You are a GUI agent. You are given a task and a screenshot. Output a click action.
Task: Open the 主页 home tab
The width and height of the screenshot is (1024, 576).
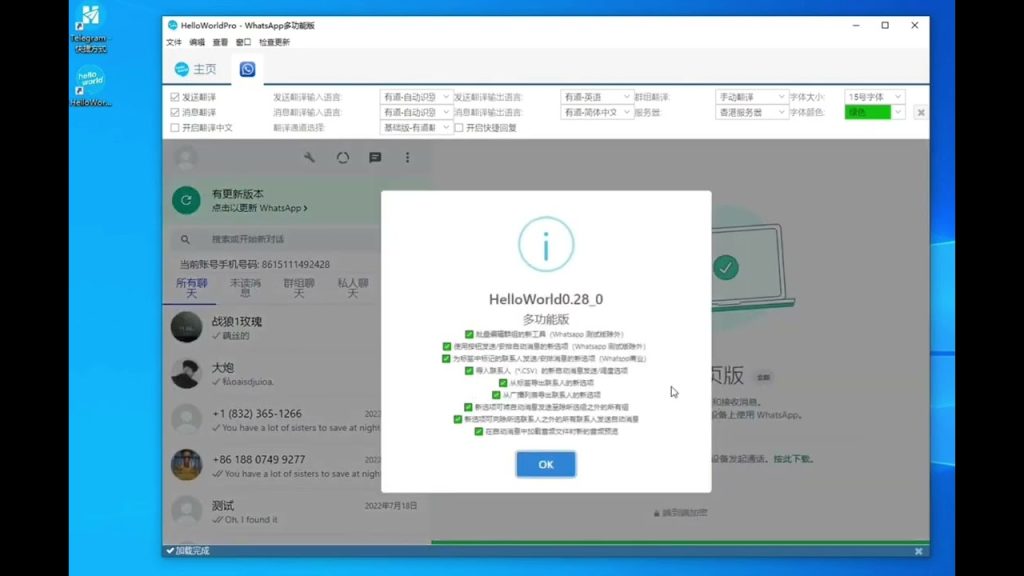tap(195, 69)
